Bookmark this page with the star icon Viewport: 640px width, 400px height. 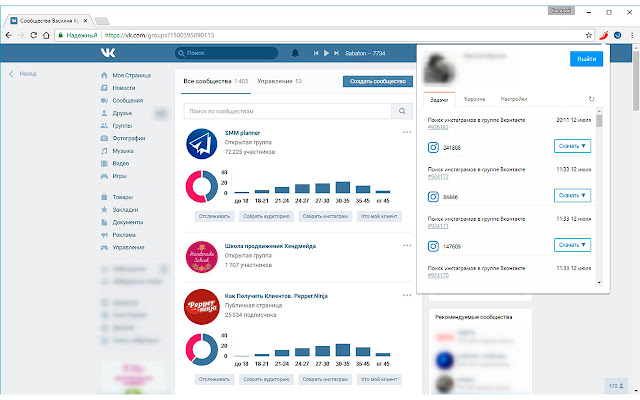click(589, 34)
